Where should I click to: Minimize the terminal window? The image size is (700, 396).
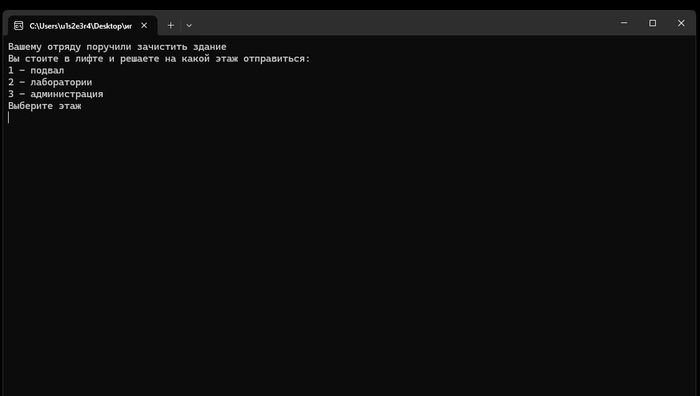click(x=624, y=23)
